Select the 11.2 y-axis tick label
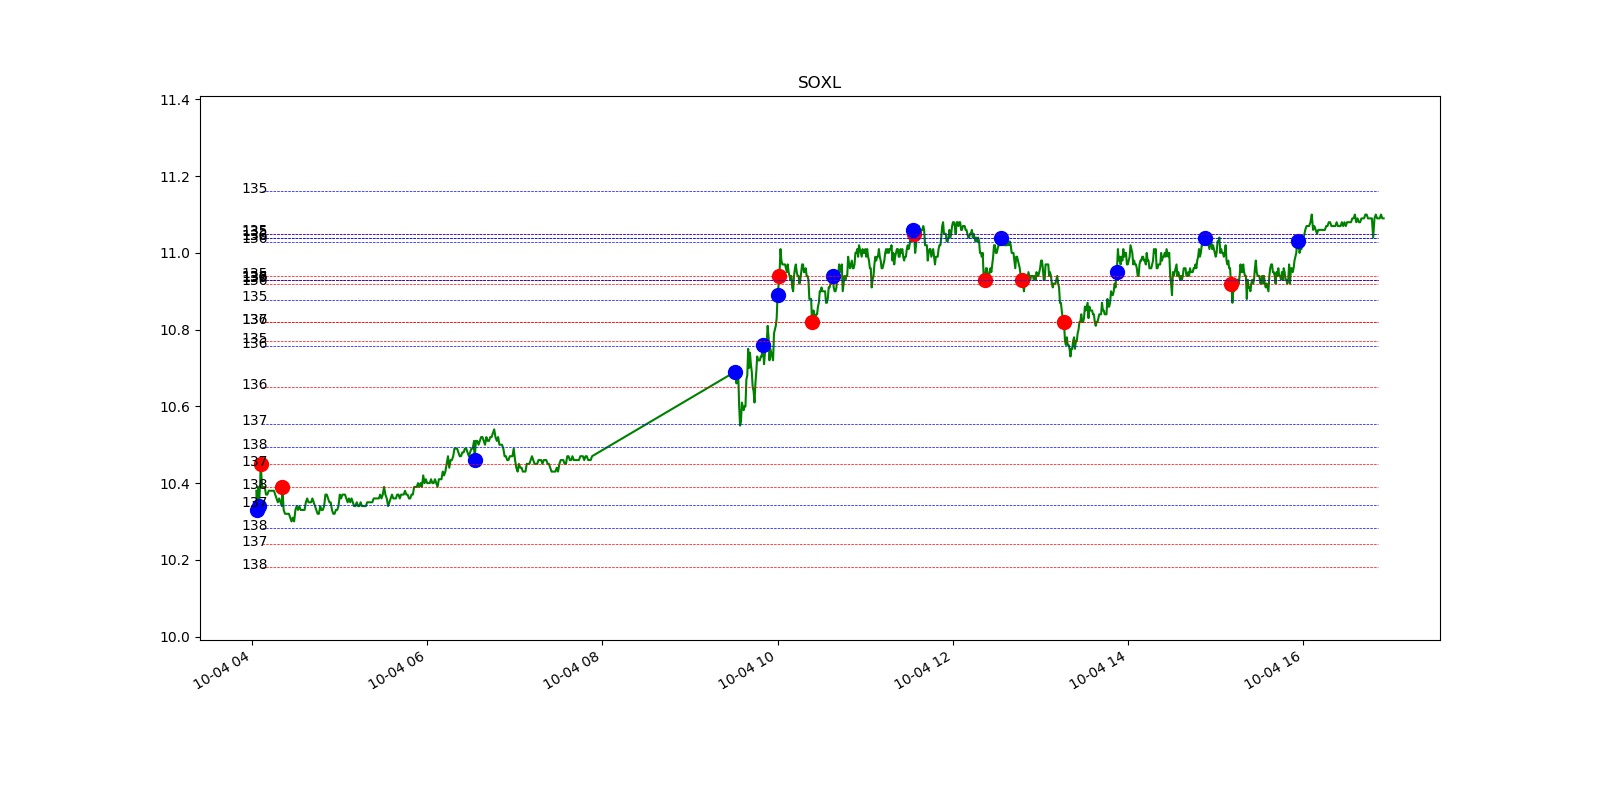This screenshot has height=800, width=1600. pyautogui.click(x=174, y=177)
